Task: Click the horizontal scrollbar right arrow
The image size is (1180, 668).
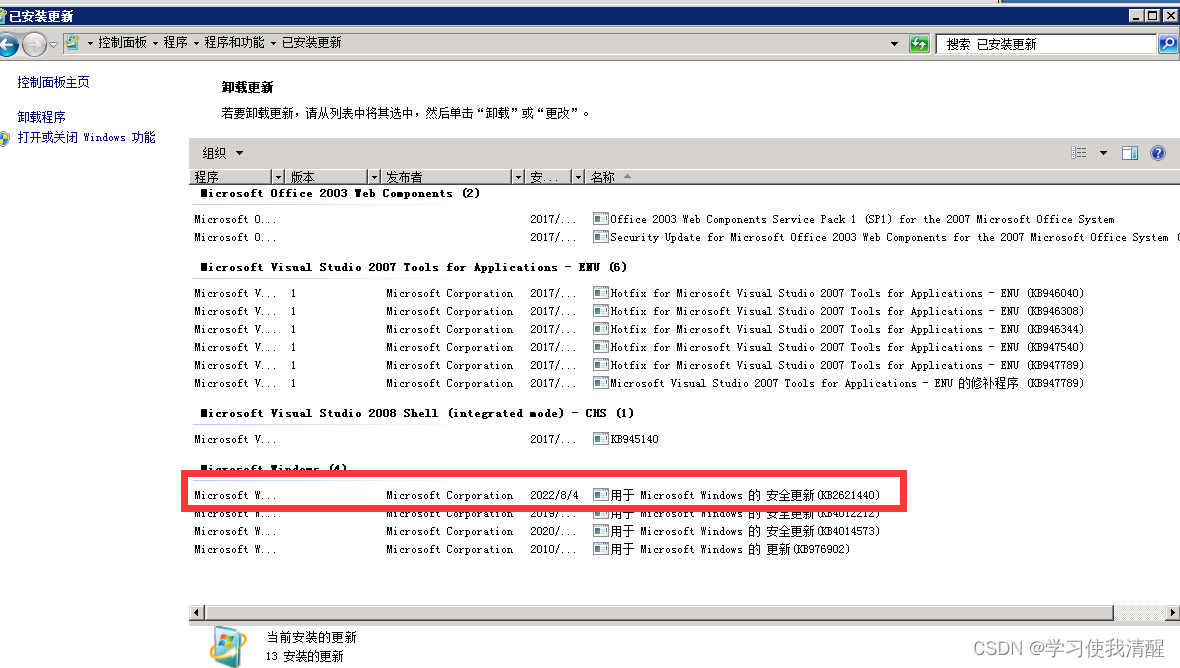Action: (x=1172, y=612)
